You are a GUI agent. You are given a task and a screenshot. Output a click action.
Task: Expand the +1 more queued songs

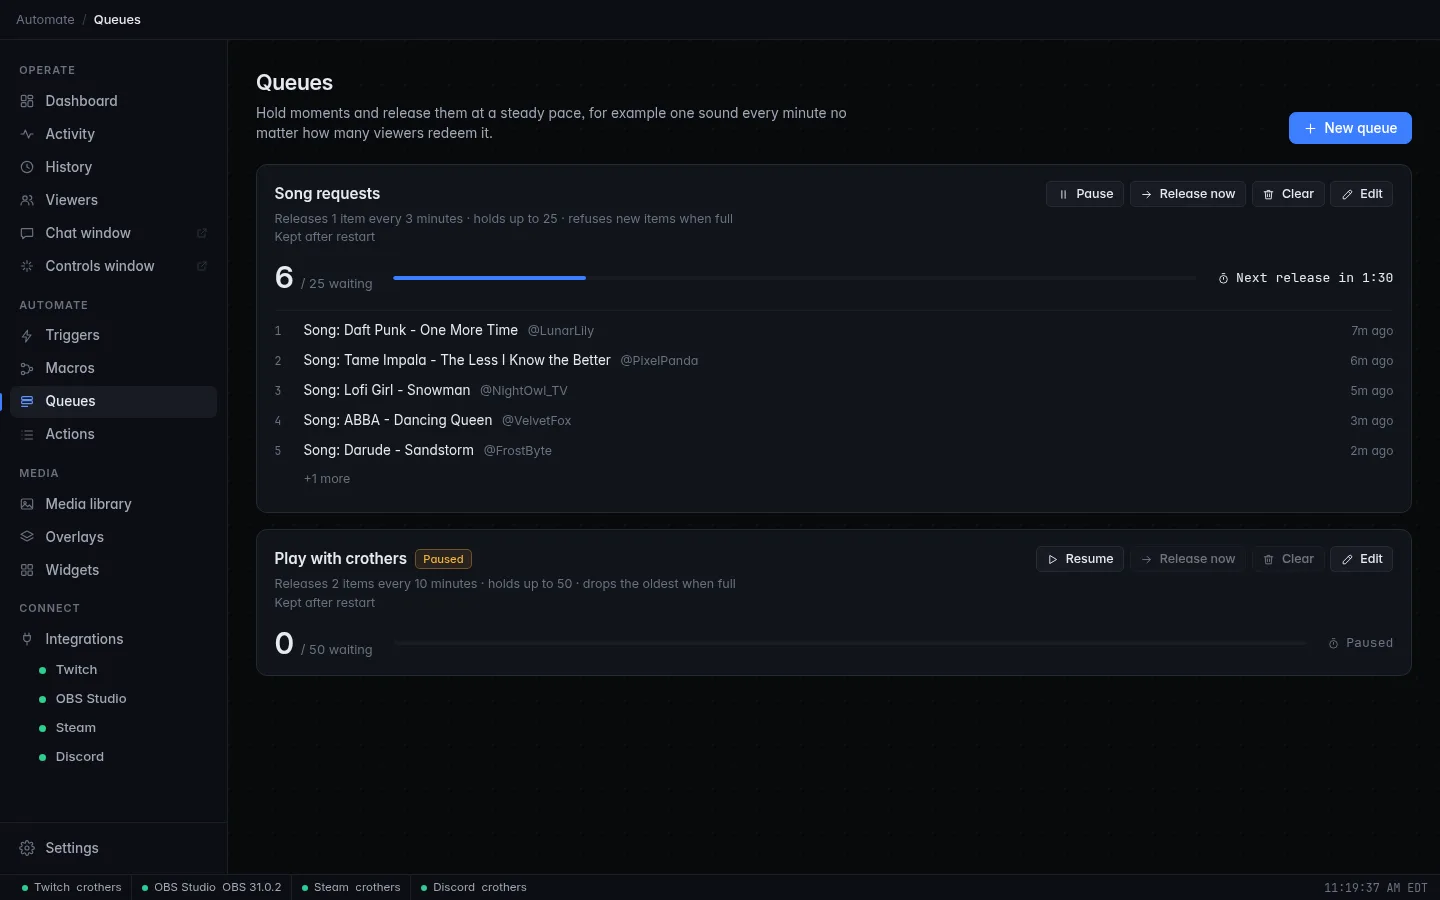coord(327,479)
